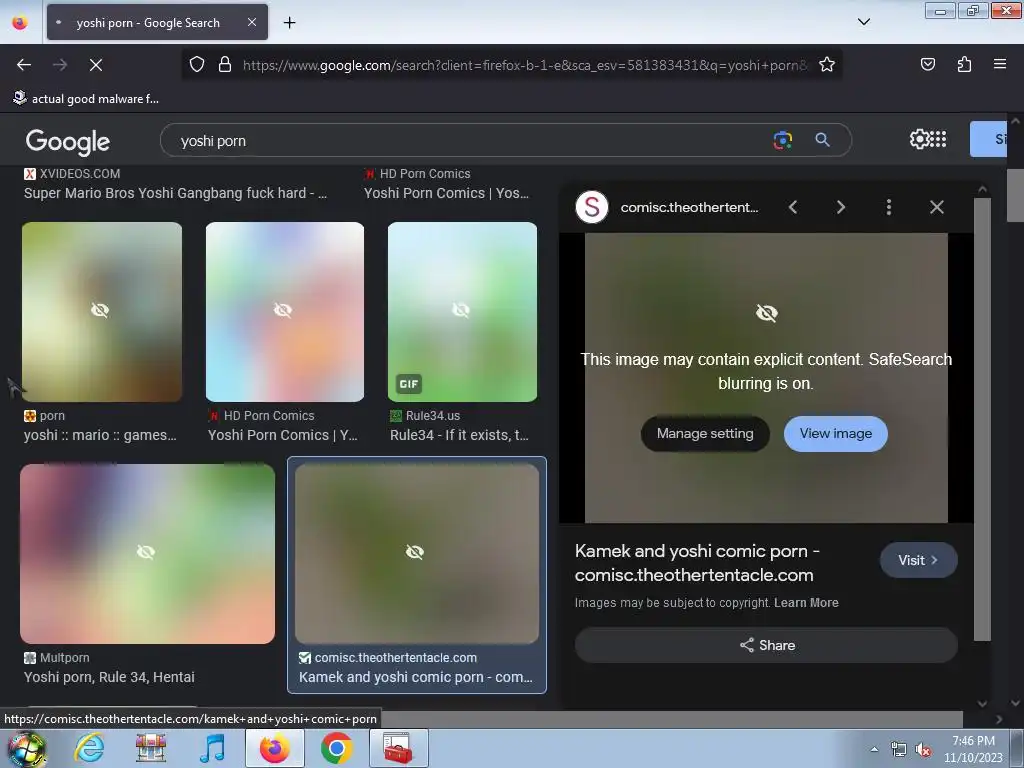This screenshot has height=768, width=1024.
Task: Open preview panel three-dot options menu
Action: coord(889,208)
